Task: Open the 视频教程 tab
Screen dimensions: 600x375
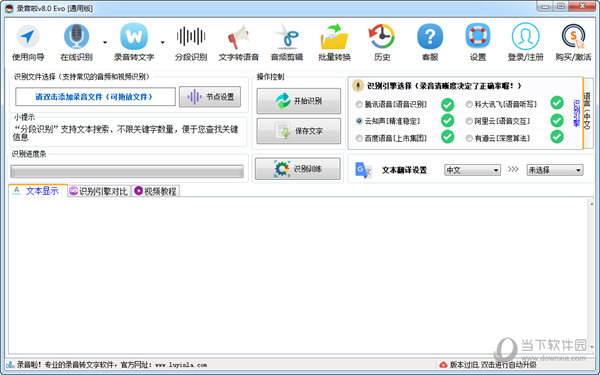Action: (155, 191)
